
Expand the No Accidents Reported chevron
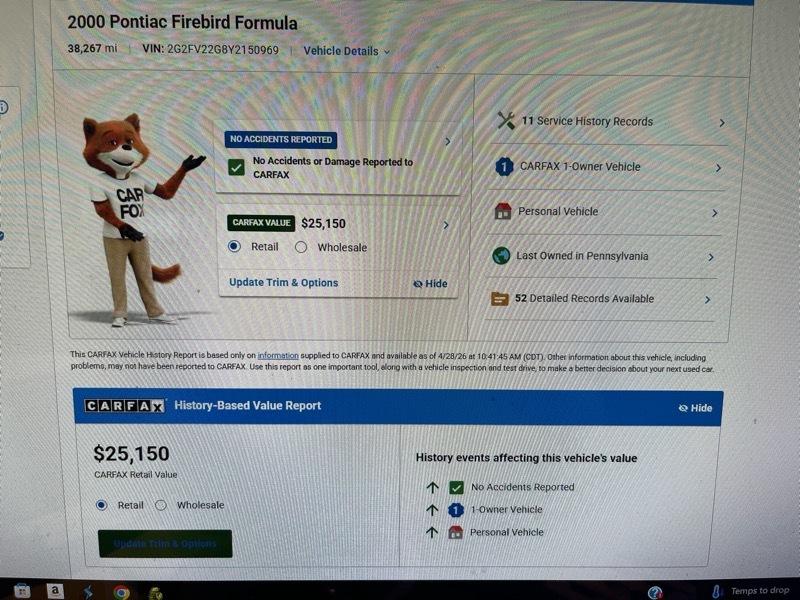coord(447,141)
